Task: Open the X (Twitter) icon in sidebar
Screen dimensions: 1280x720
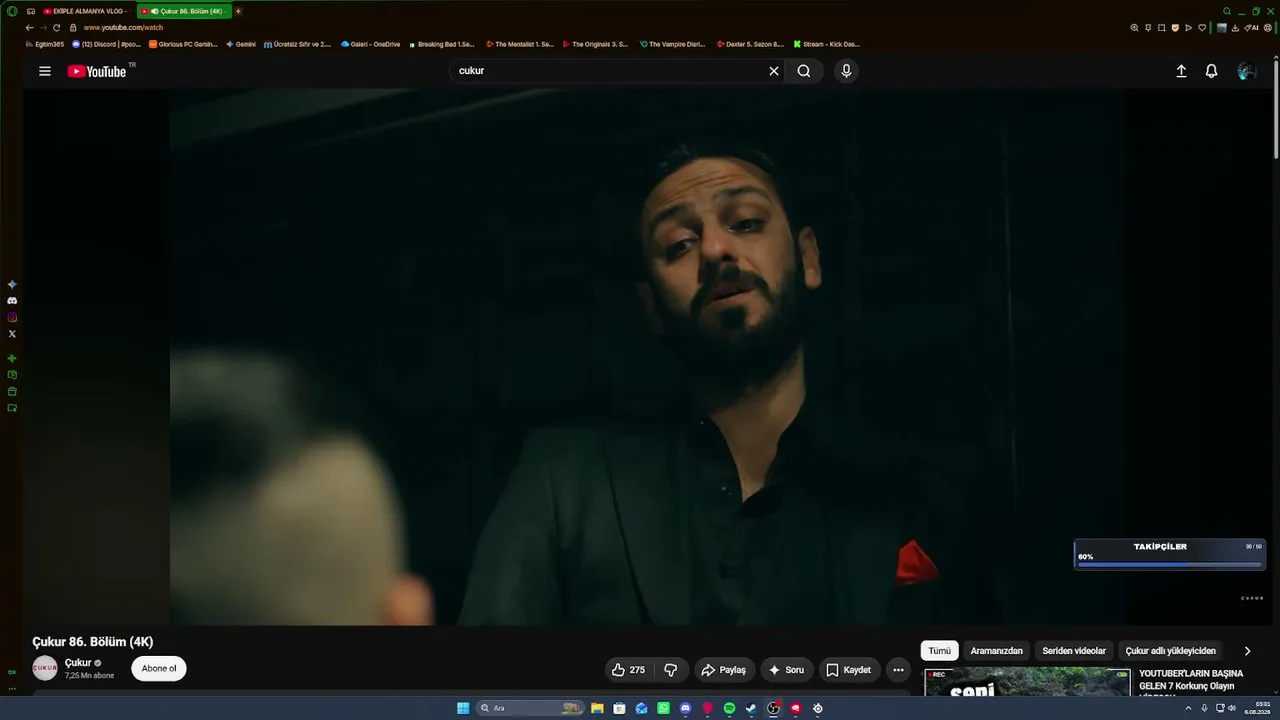Action: tap(12, 334)
